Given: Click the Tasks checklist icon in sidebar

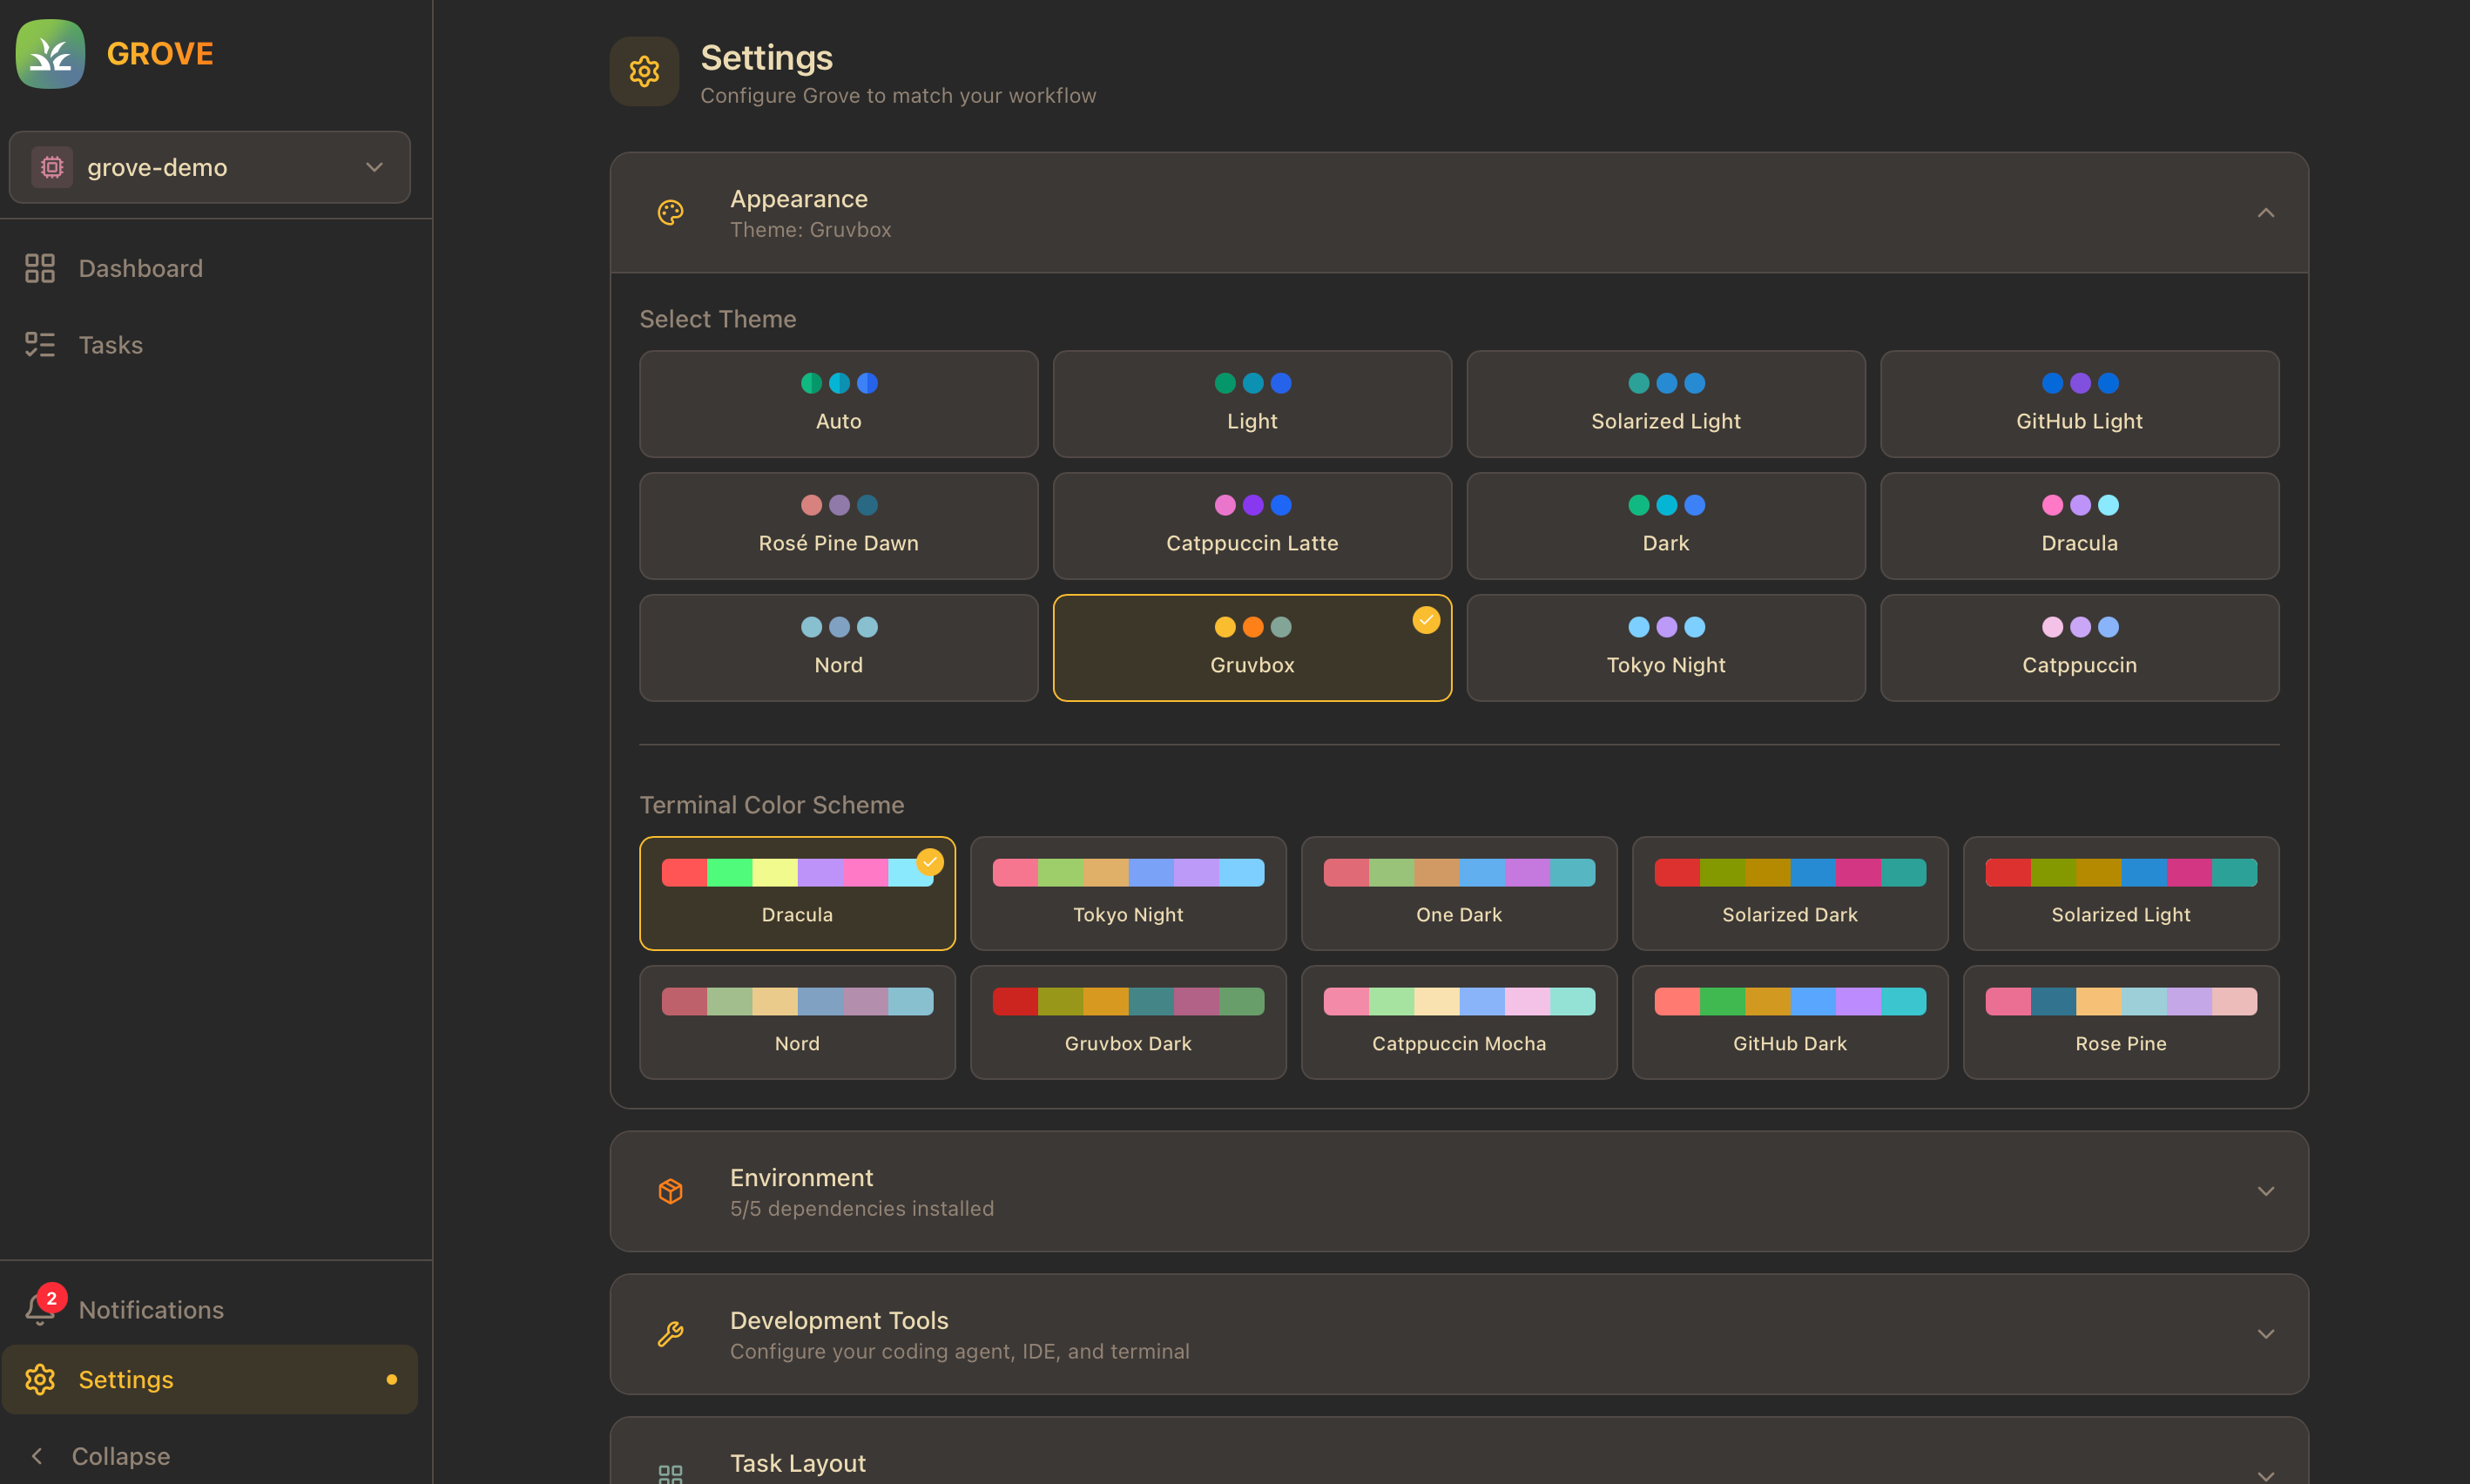Looking at the screenshot, I should pyautogui.click(x=40, y=345).
